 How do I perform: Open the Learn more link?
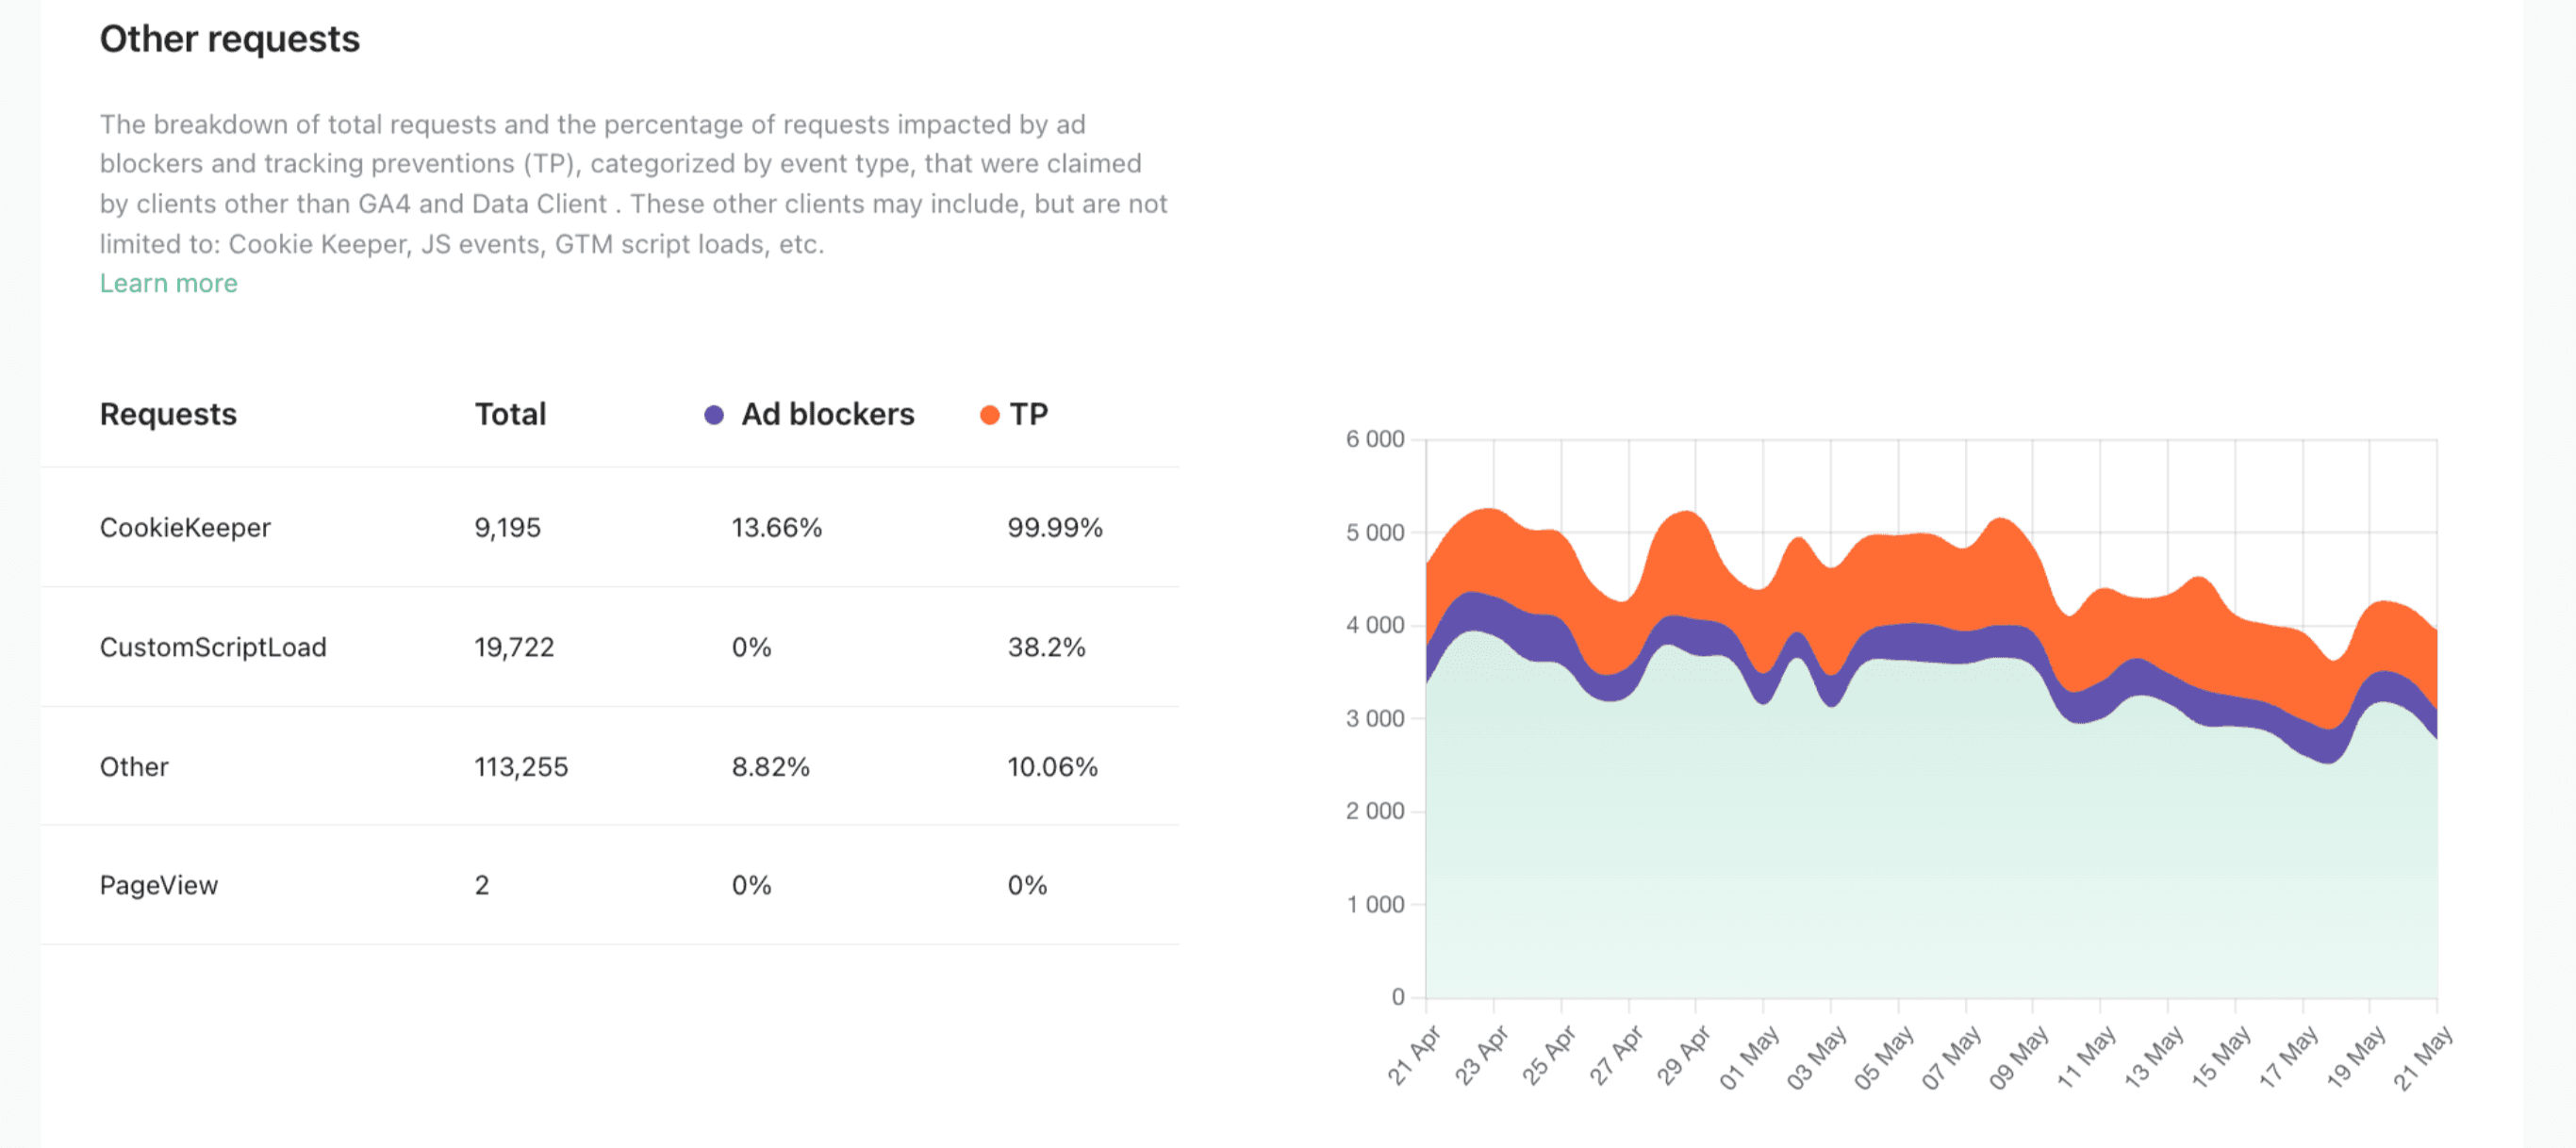168,283
